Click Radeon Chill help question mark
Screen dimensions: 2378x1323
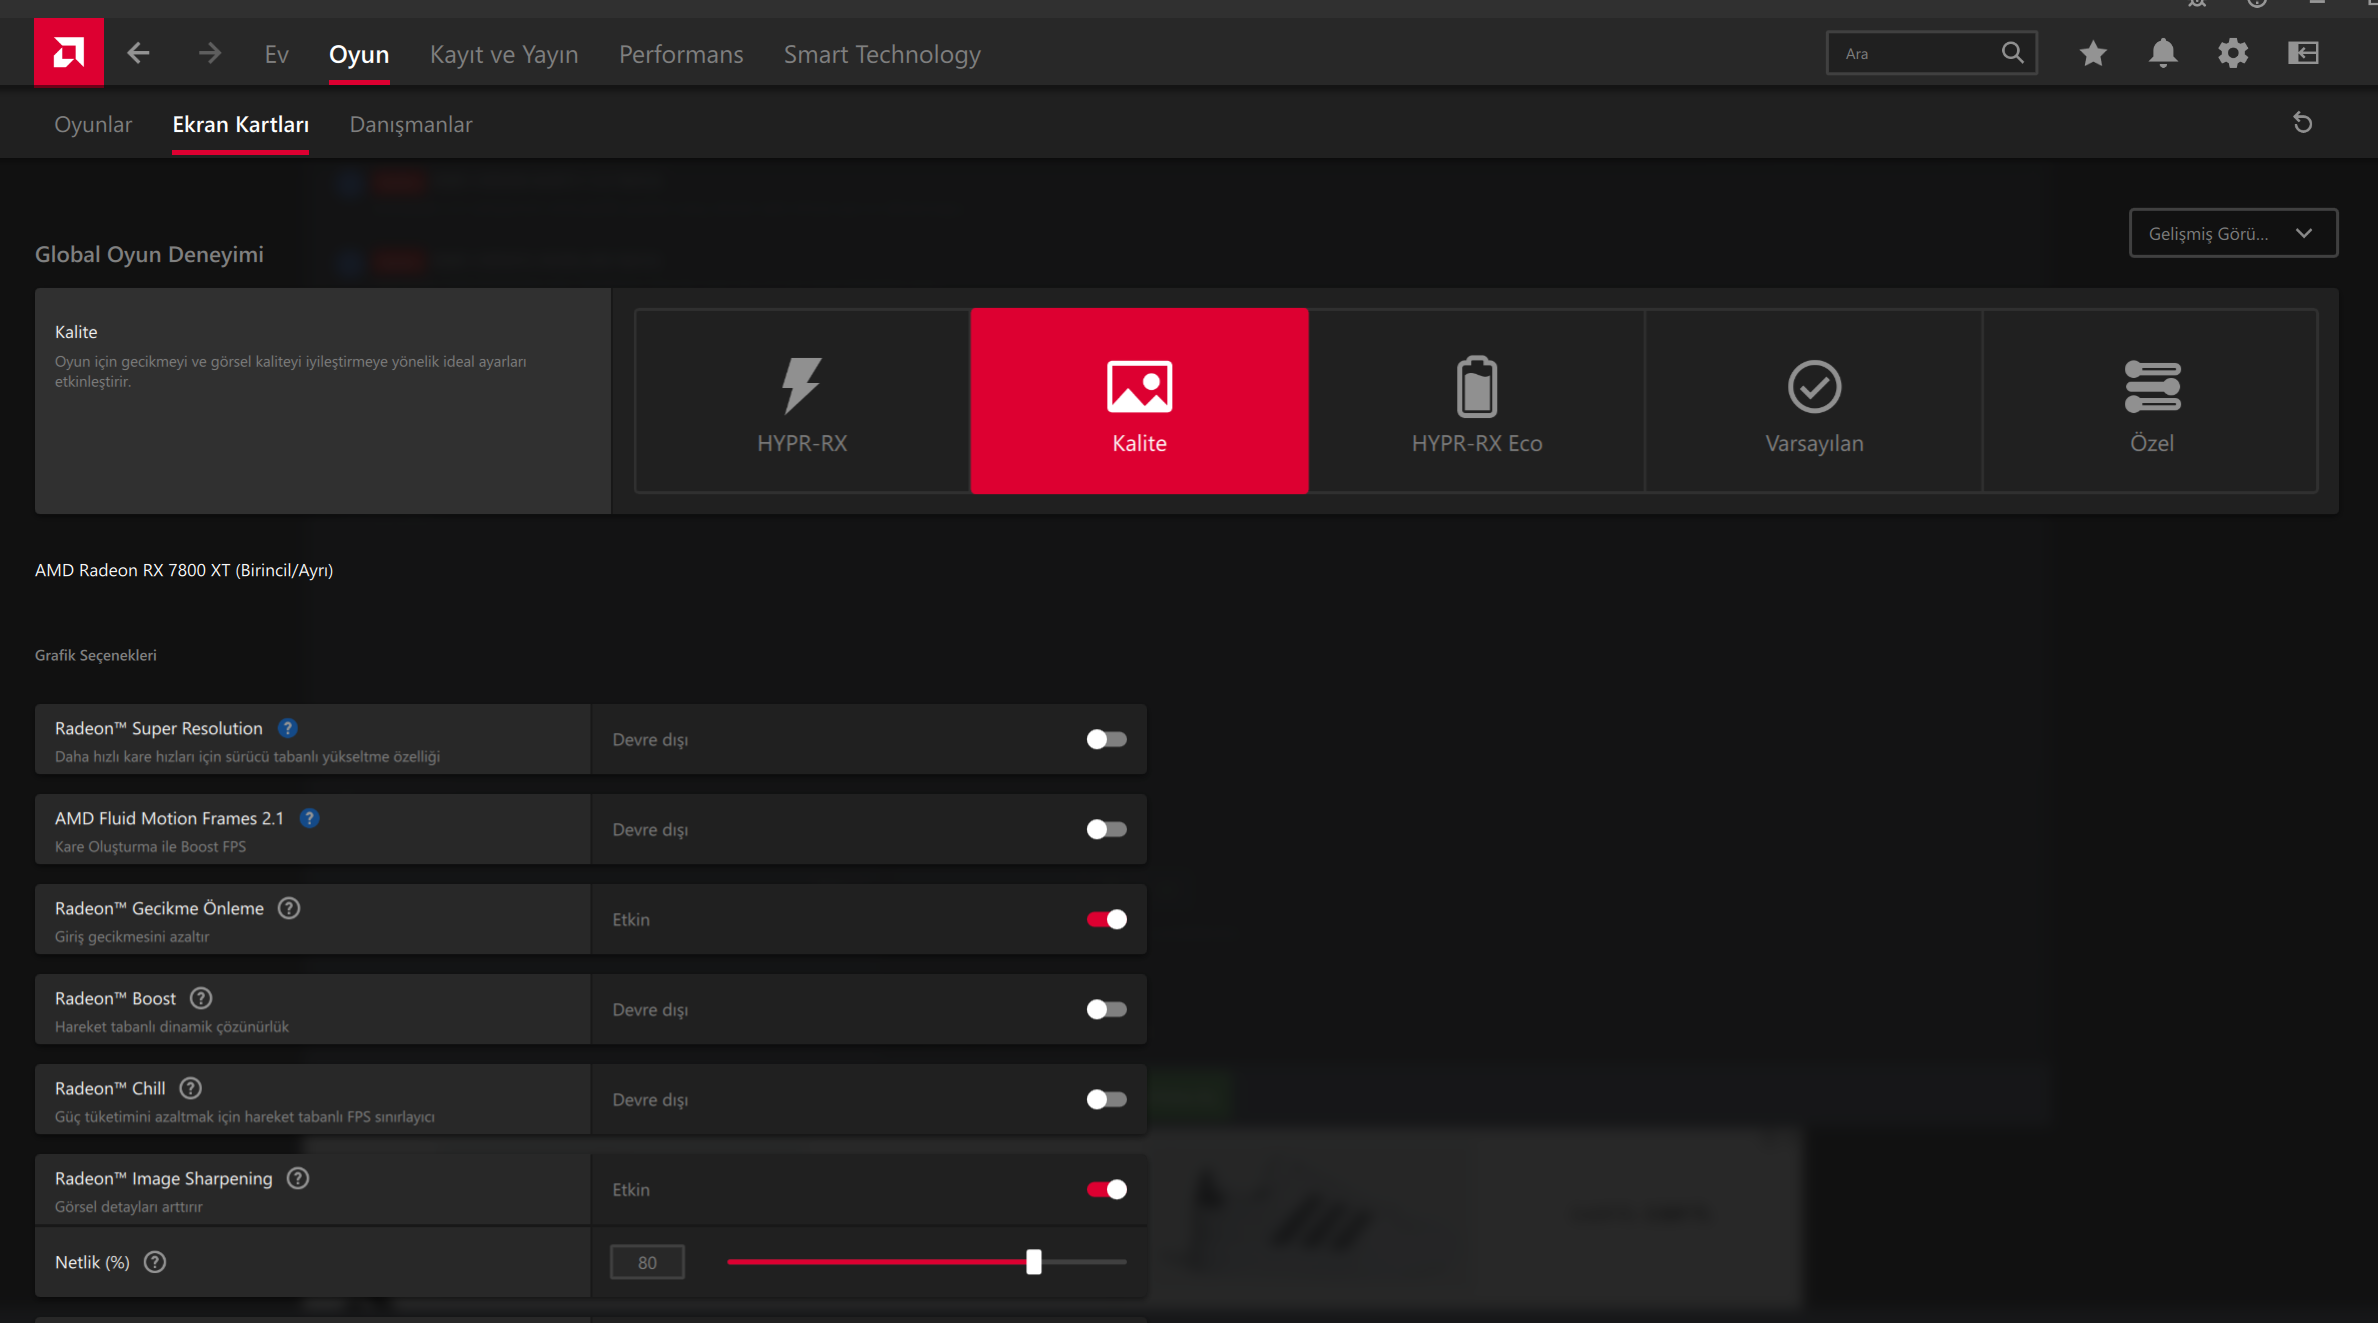pos(190,1088)
